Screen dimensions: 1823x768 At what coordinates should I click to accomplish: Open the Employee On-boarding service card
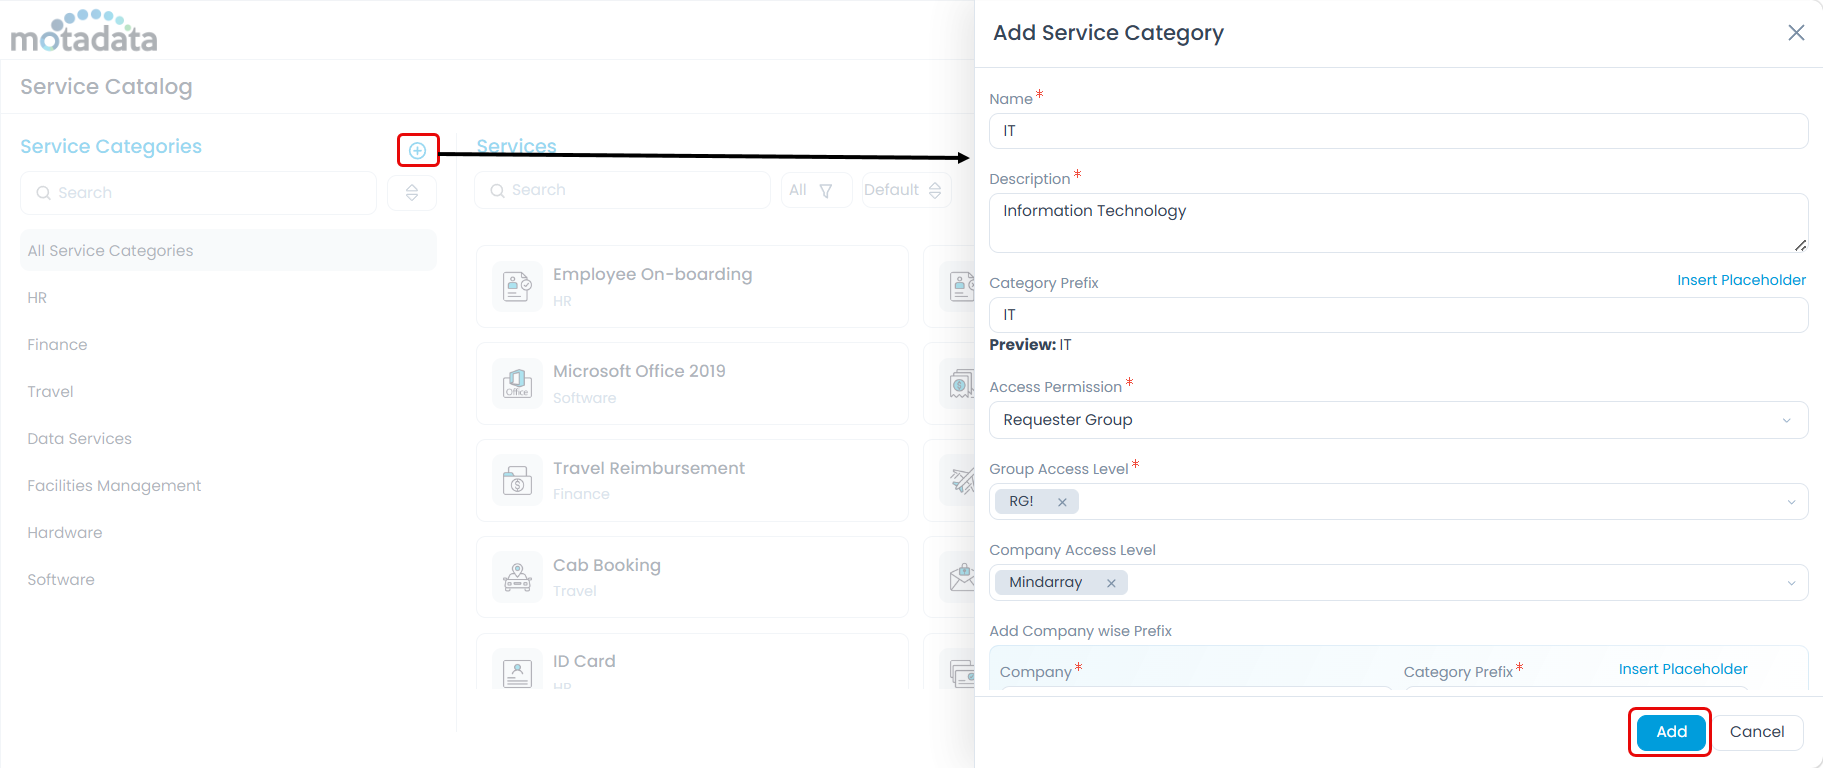692,286
